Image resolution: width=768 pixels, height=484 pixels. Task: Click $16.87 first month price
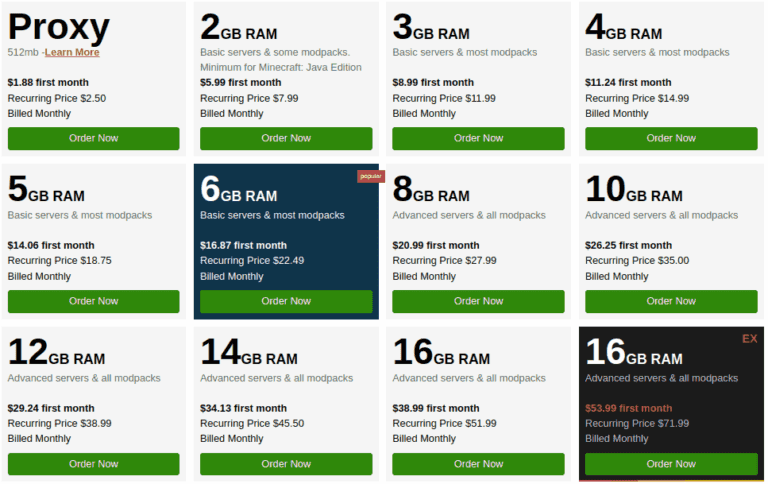point(243,245)
